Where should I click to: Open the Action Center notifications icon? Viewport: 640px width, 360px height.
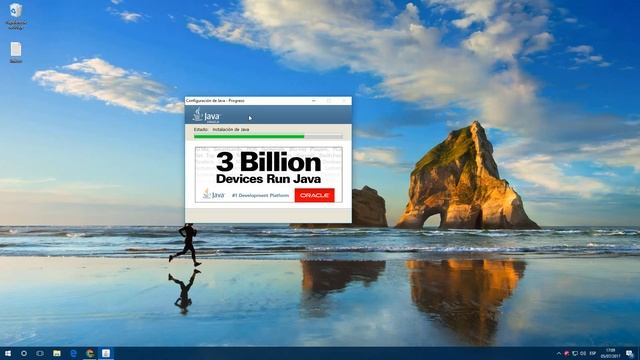tap(630, 353)
